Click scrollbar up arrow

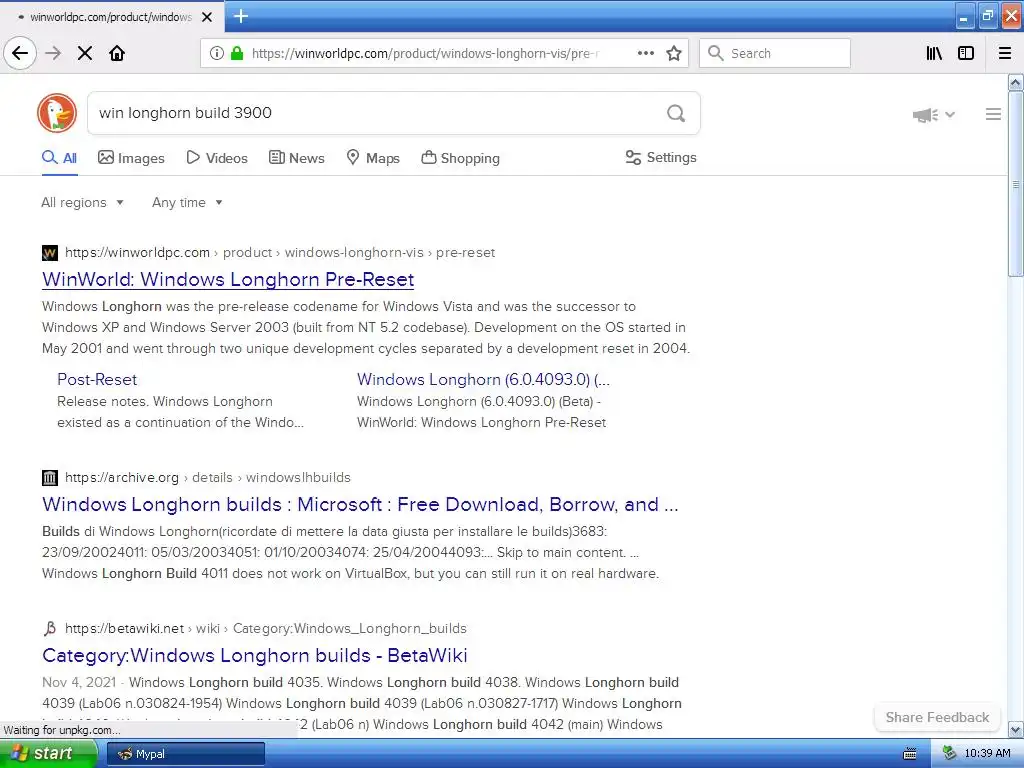point(1016,82)
